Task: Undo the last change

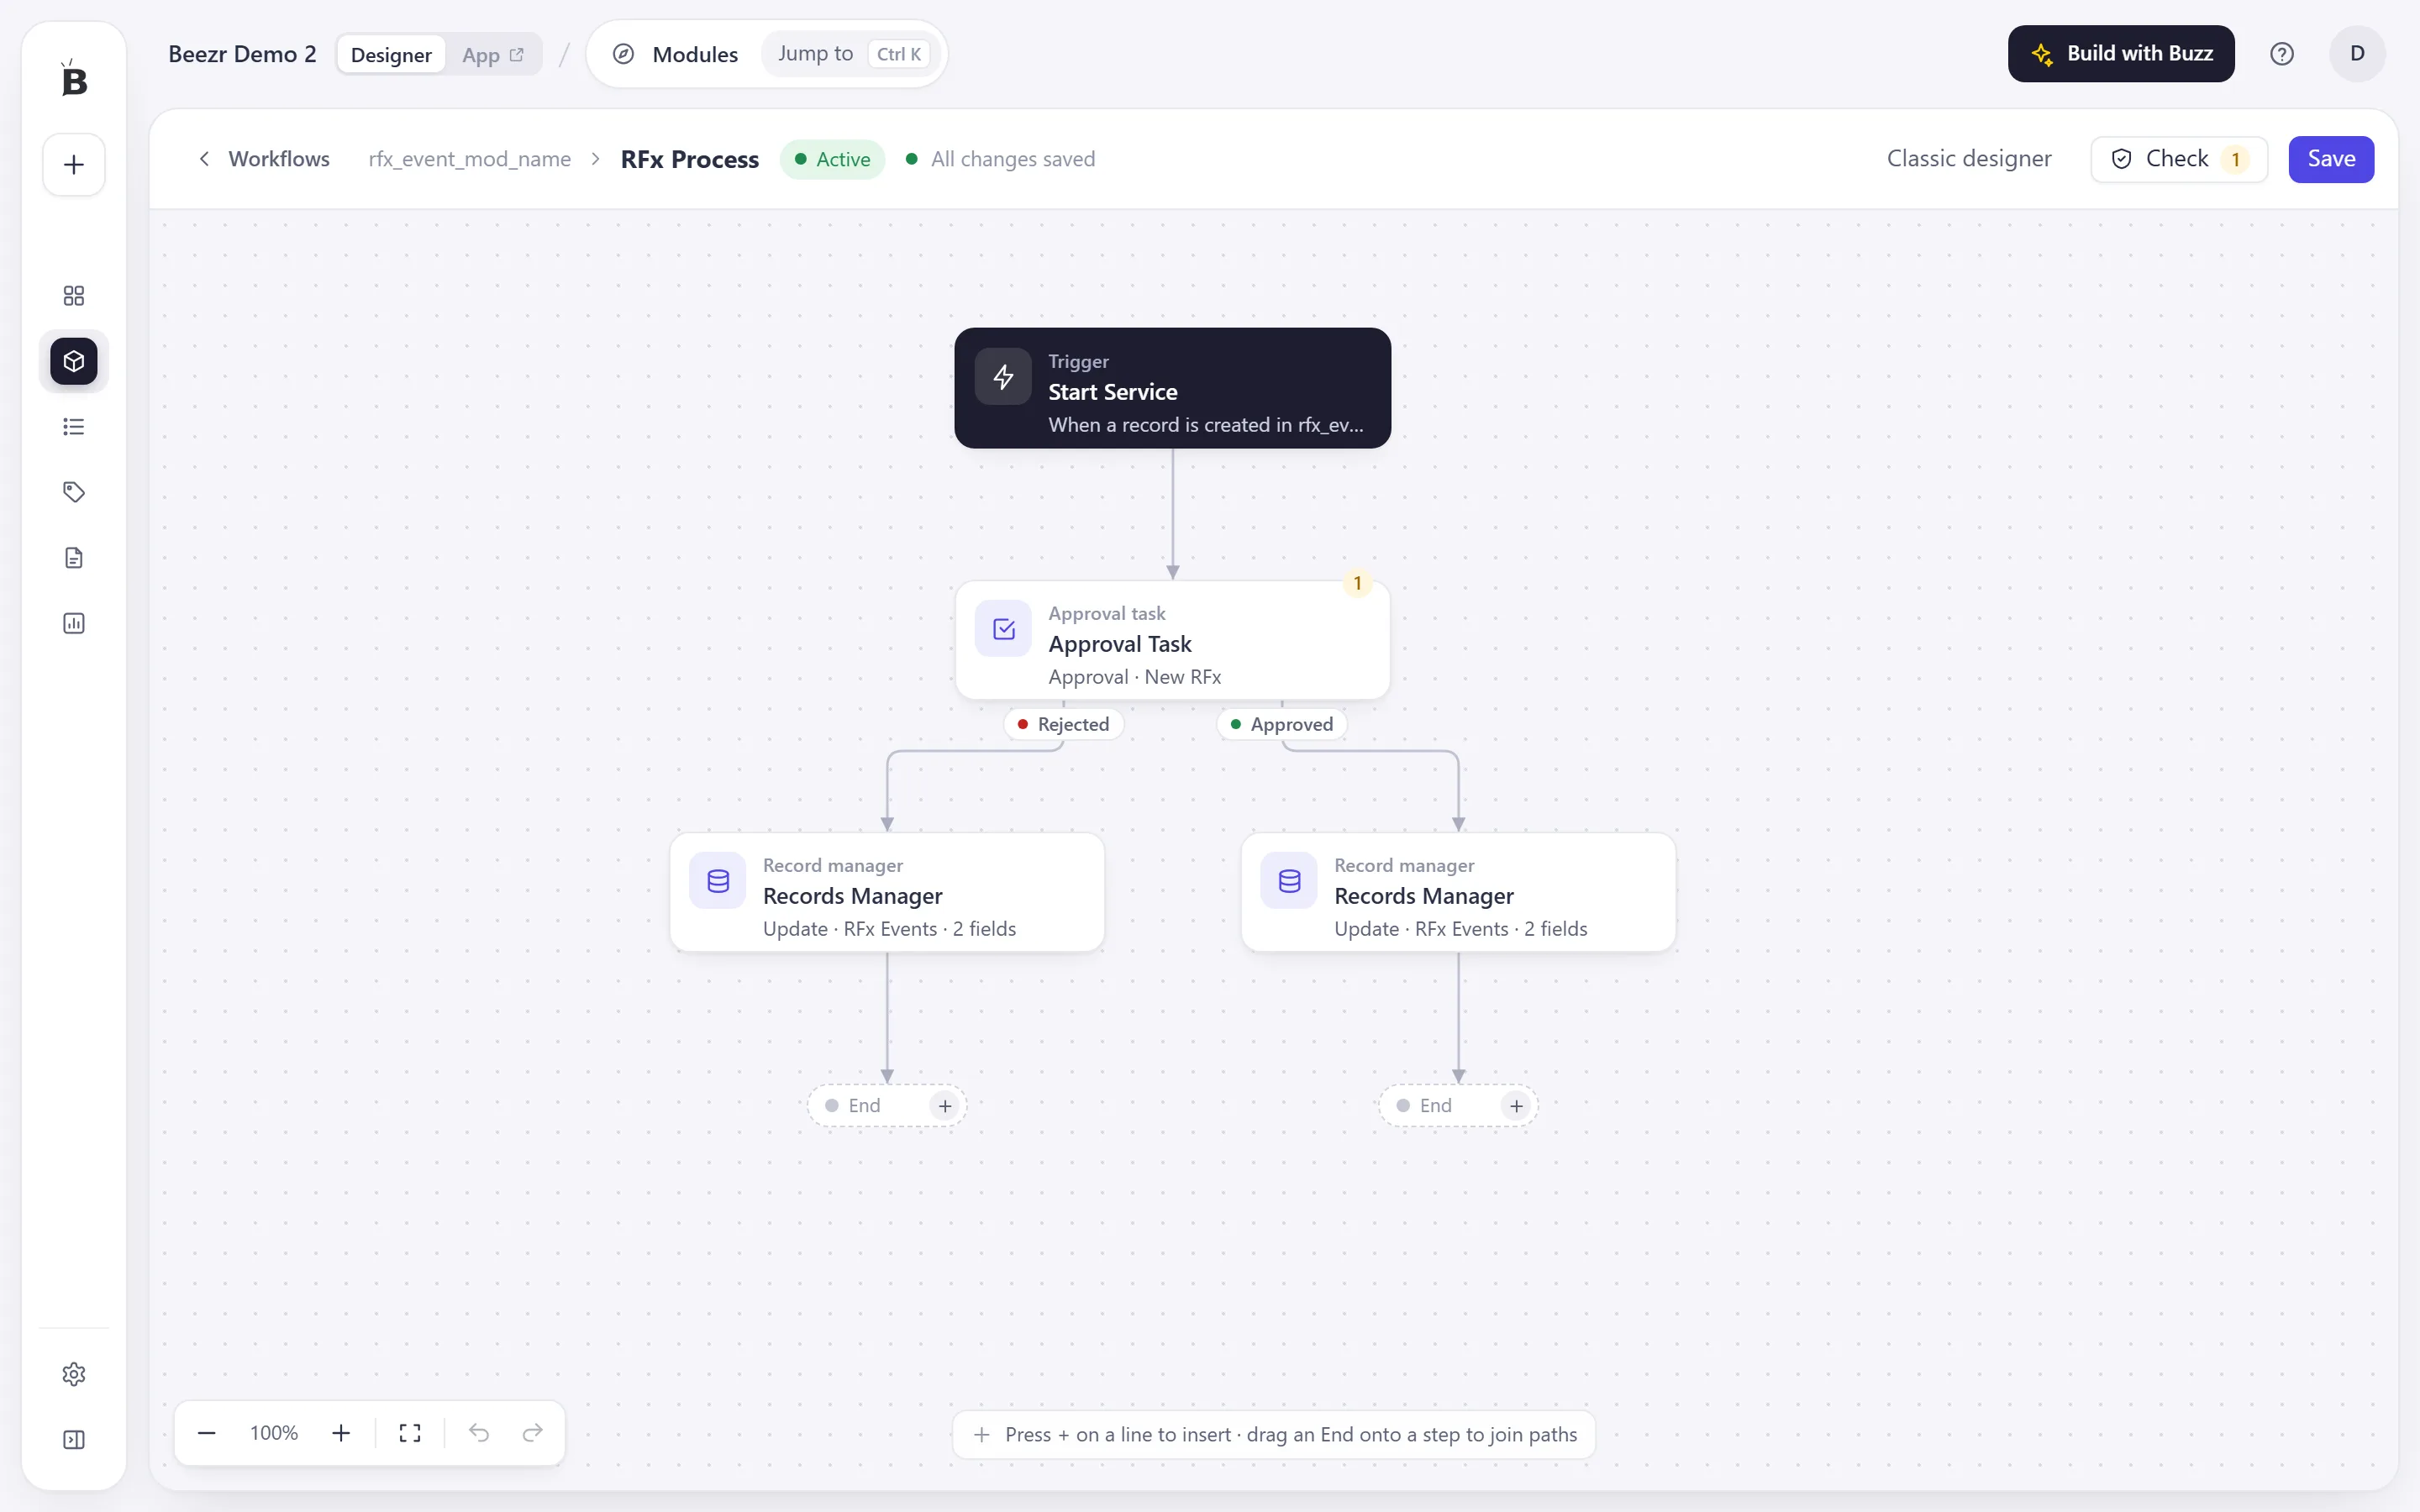Action: pos(479,1433)
